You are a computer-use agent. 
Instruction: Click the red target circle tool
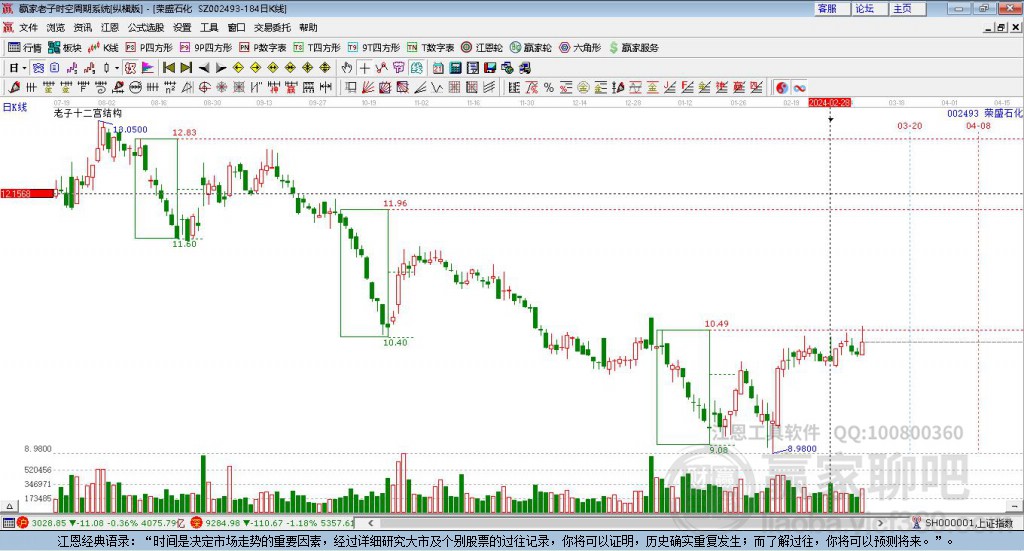(x=204, y=87)
